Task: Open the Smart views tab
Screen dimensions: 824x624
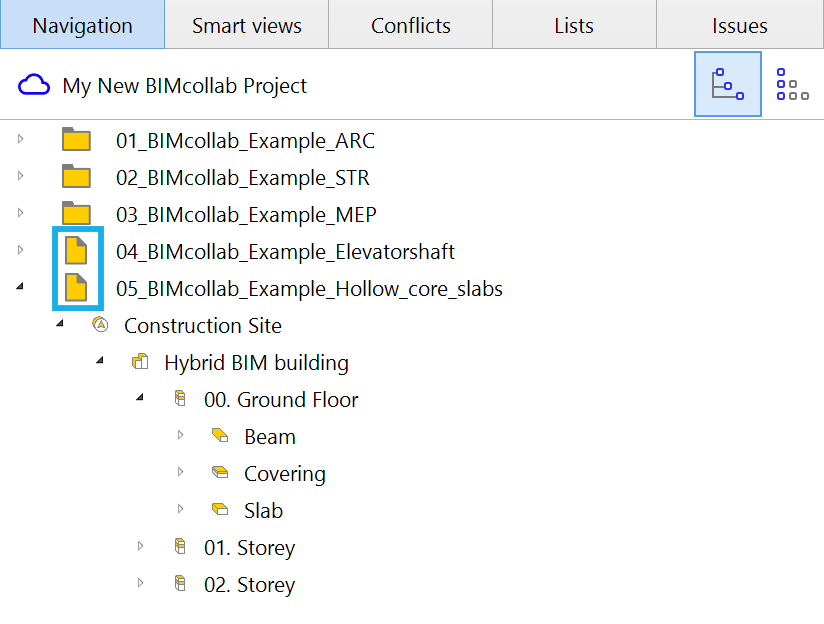Action: pyautogui.click(x=246, y=25)
